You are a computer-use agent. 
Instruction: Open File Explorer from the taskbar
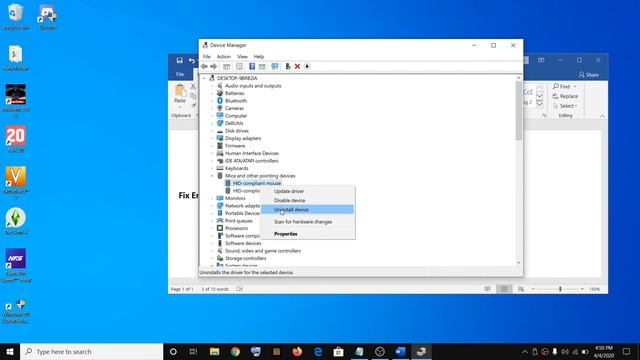click(214, 351)
